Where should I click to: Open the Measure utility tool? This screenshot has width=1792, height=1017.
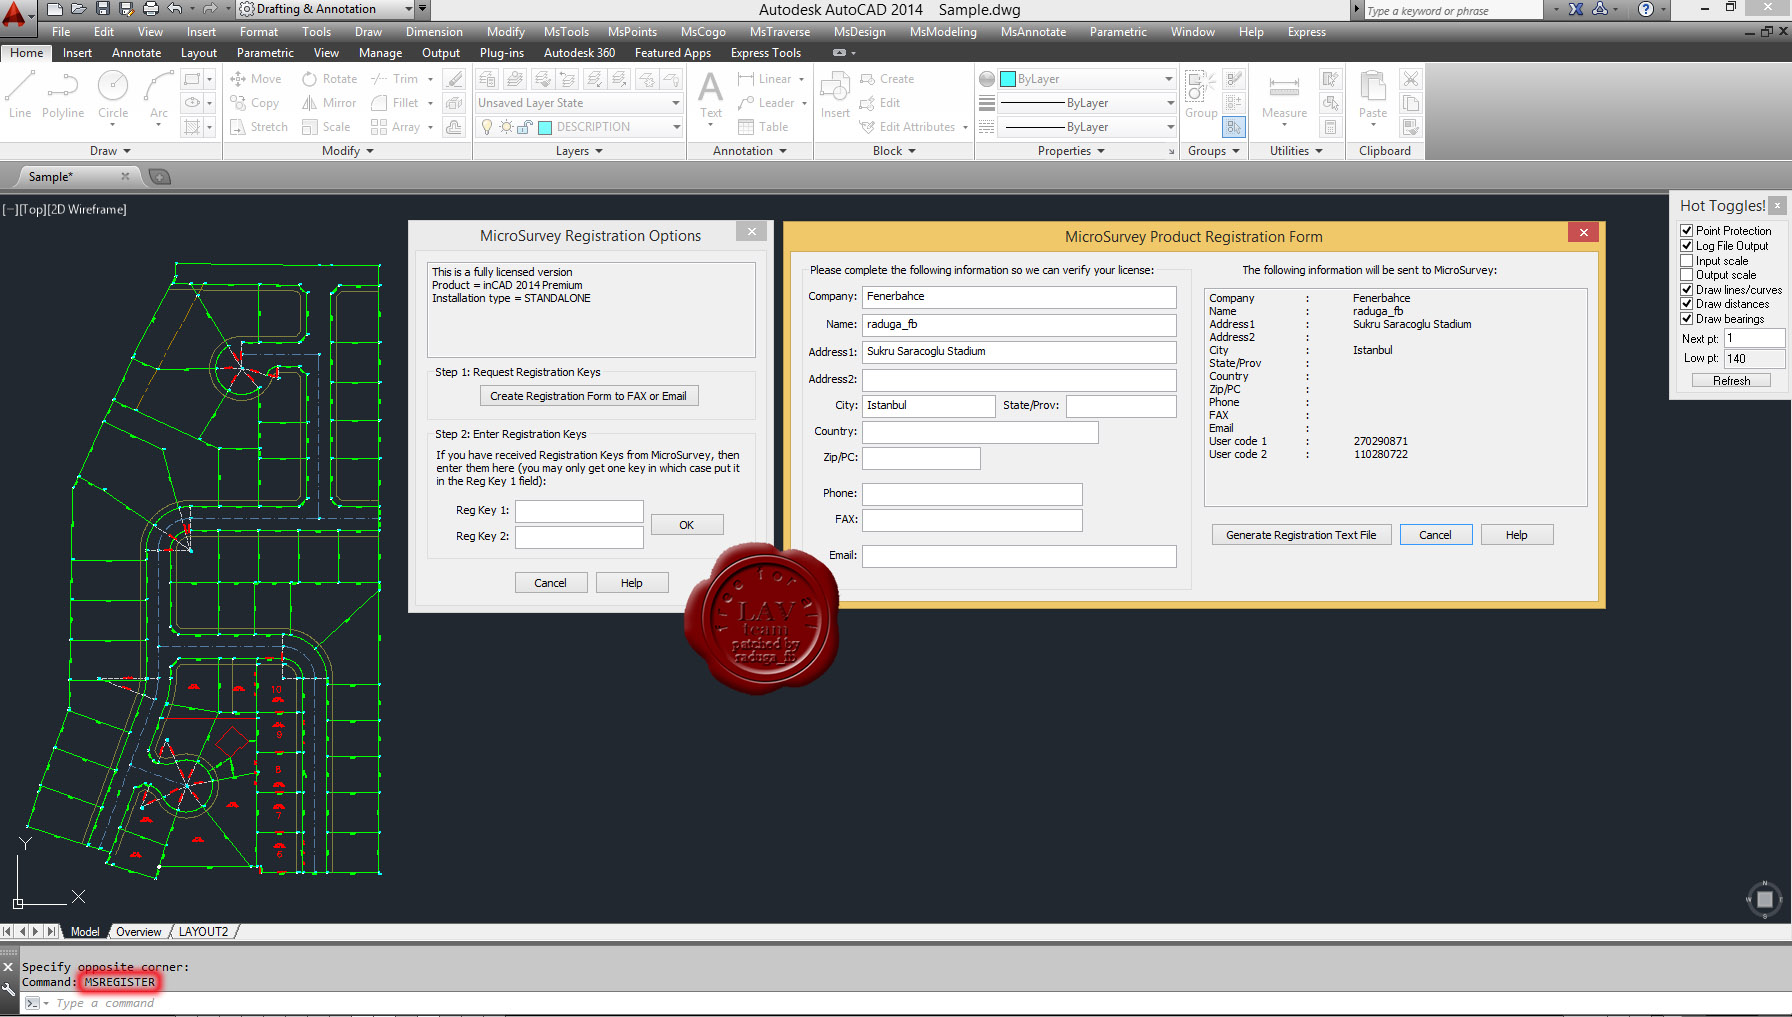tap(1284, 97)
